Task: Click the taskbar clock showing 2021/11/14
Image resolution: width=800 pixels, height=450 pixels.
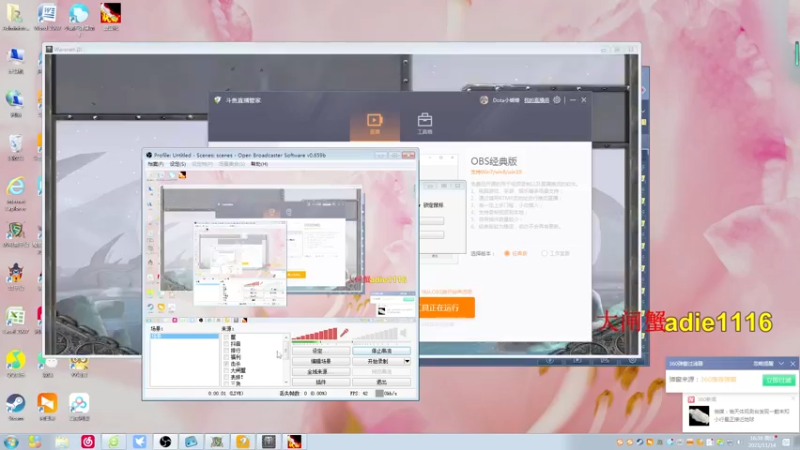Action: point(761,442)
